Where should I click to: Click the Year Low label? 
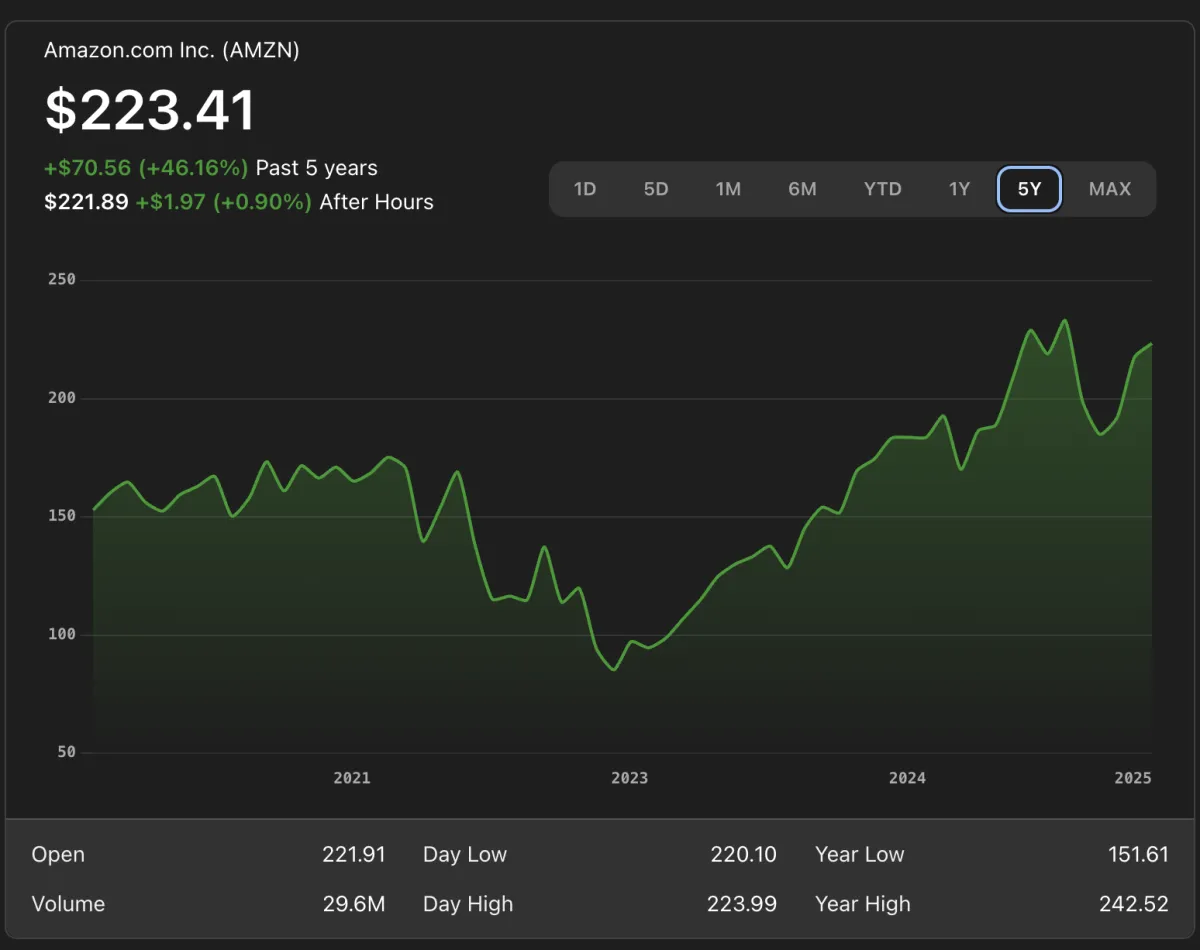click(x=860, y=855)
